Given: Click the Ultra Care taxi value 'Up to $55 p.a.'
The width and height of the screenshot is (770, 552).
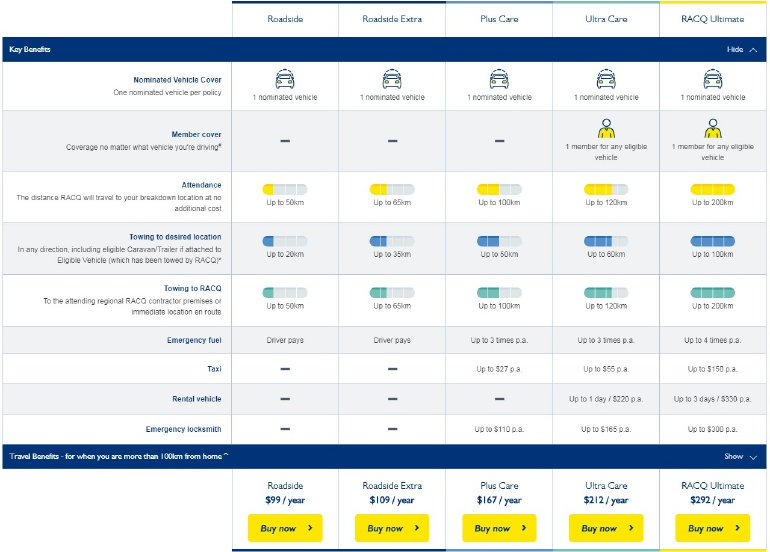Looking at the screenshot, I should [x=606, y=369].
